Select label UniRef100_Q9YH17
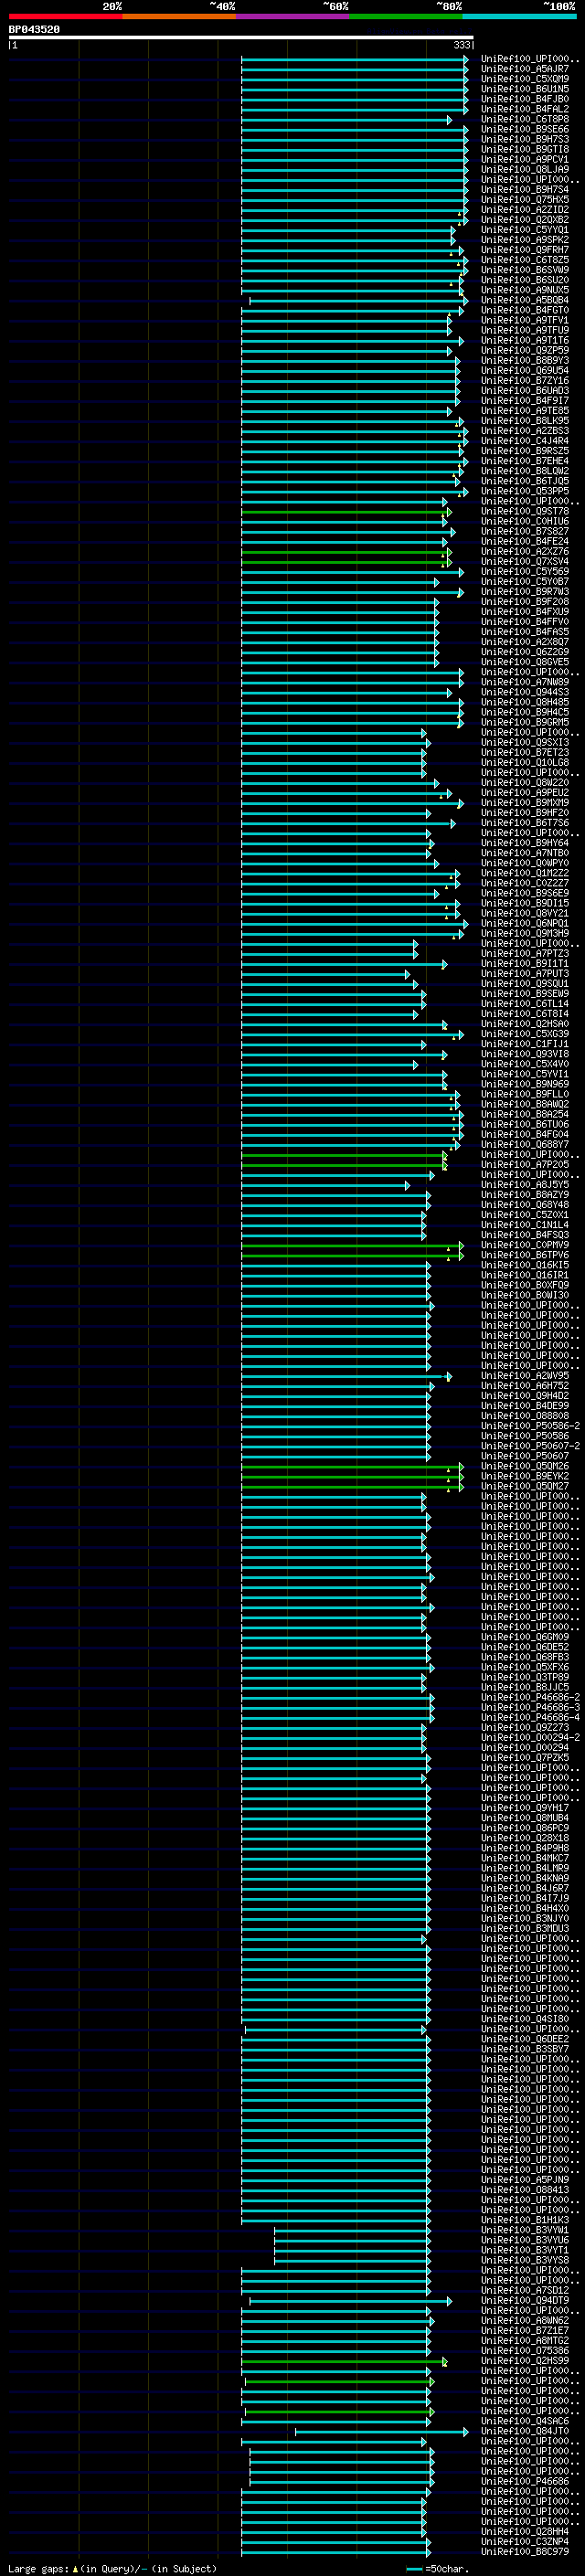The width and height of the screenshot is (585, 2576). coord(525,1809)
